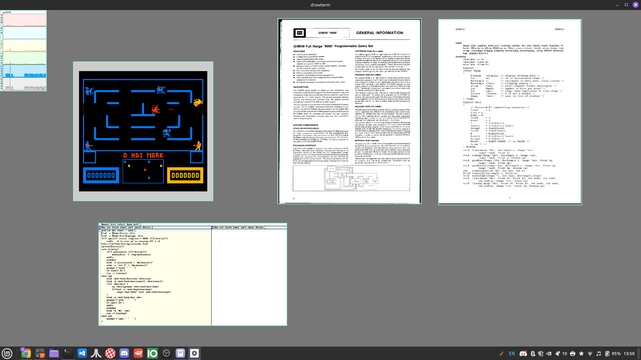Click the left column's blue layout box in acme
641x360 pixels.
coord(99,228)
